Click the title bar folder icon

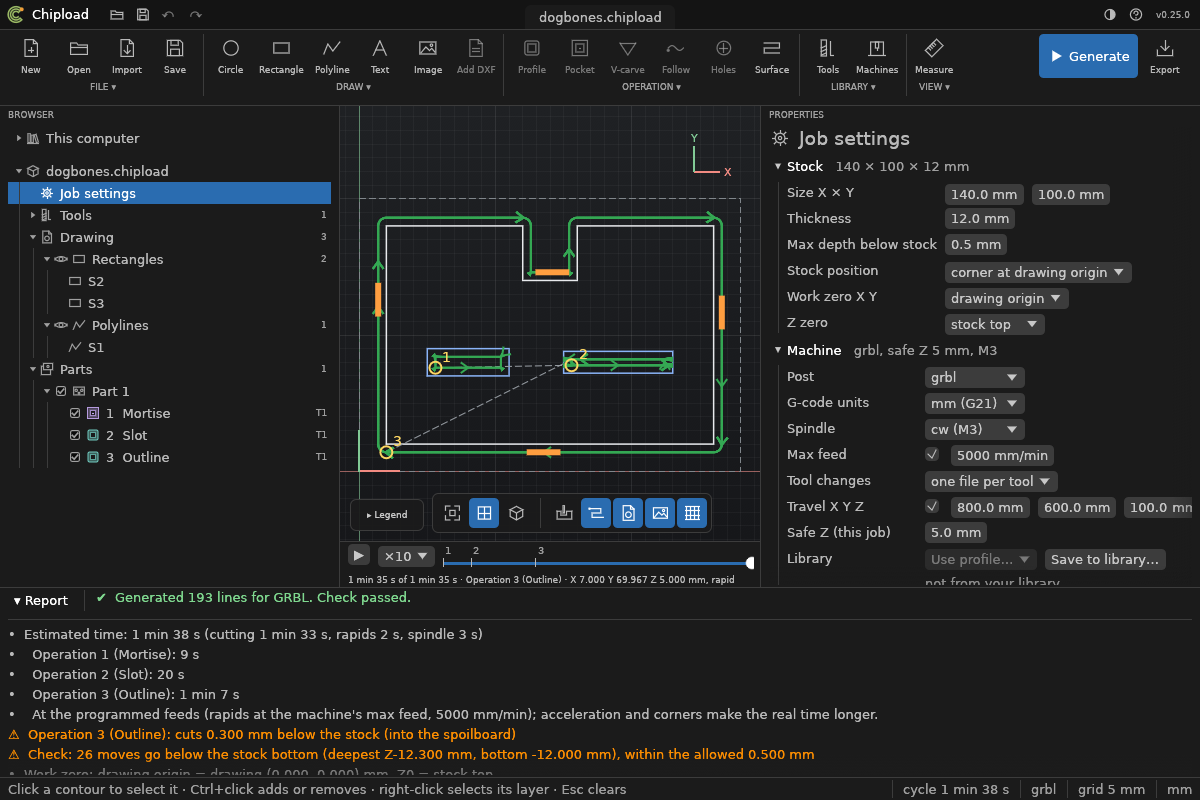(117, 15)
